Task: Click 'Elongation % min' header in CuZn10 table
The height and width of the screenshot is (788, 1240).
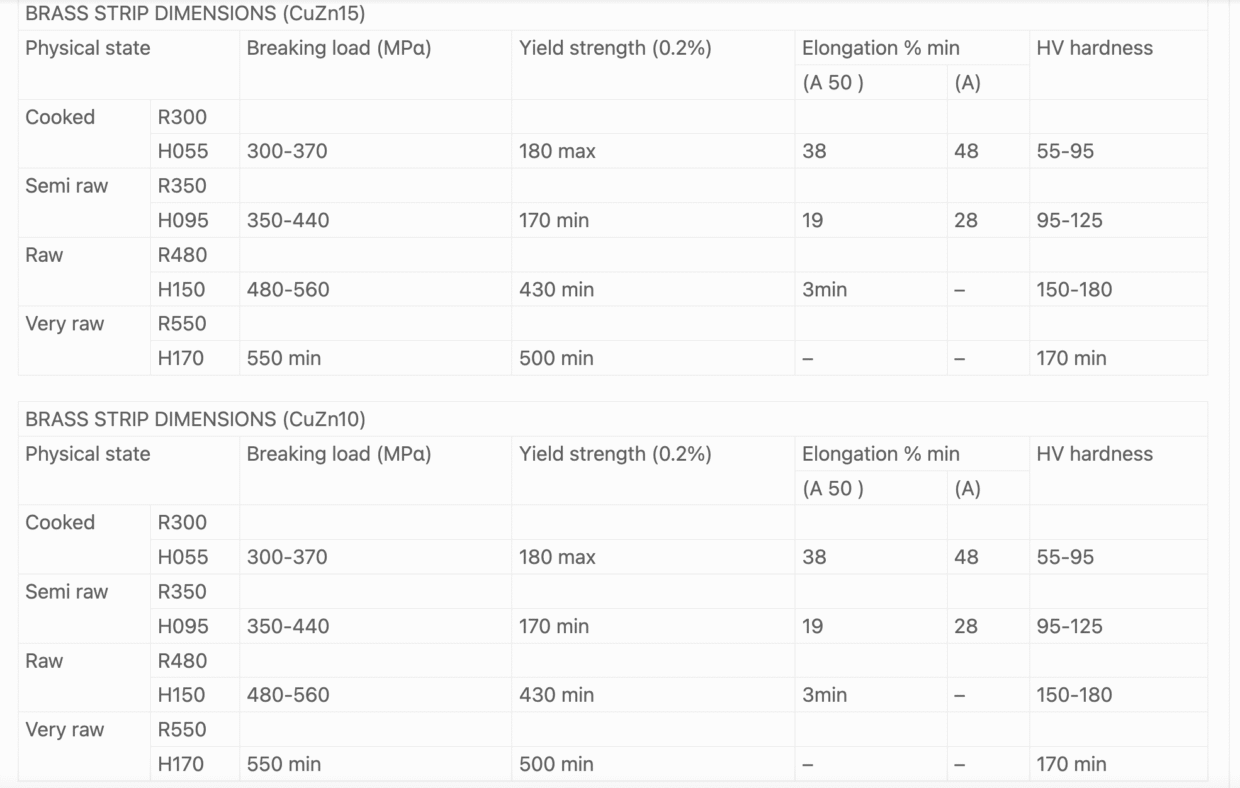Action: tap(880, 454)
